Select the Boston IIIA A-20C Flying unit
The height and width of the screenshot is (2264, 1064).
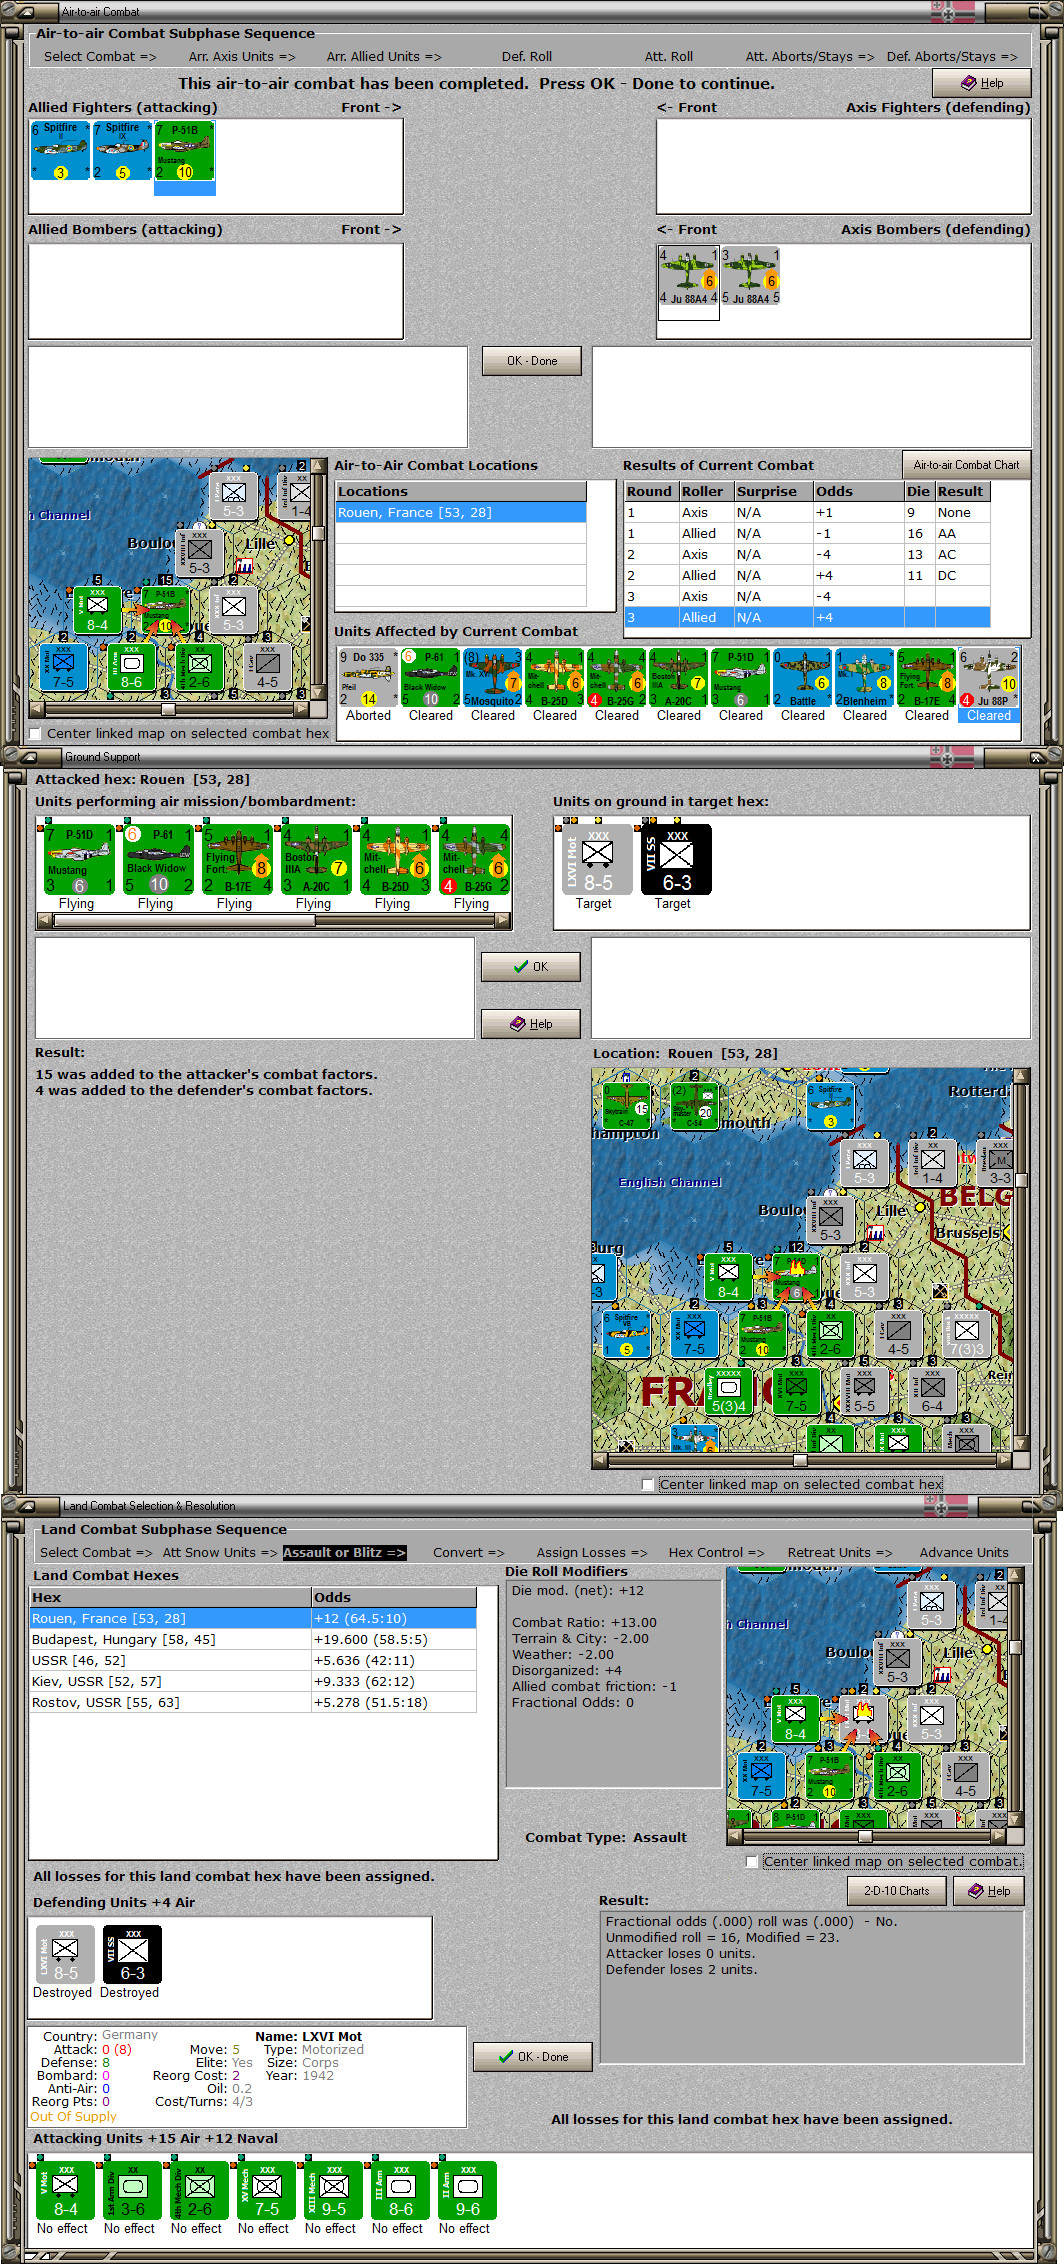pyautogui.click(x=316, y=860)
